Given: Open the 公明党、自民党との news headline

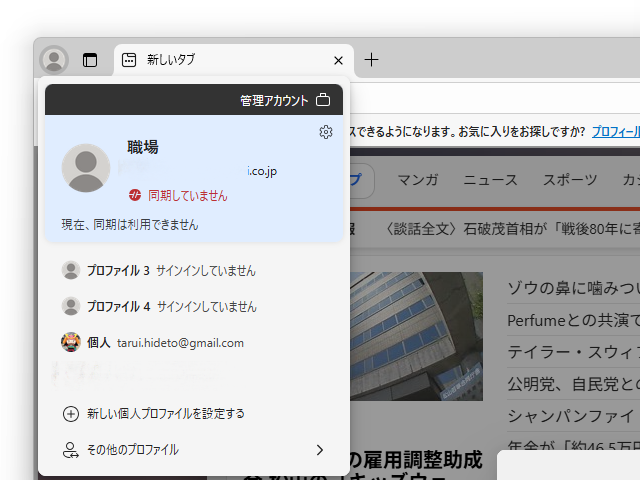Looking at the screenshot, I should pos(573,384).
